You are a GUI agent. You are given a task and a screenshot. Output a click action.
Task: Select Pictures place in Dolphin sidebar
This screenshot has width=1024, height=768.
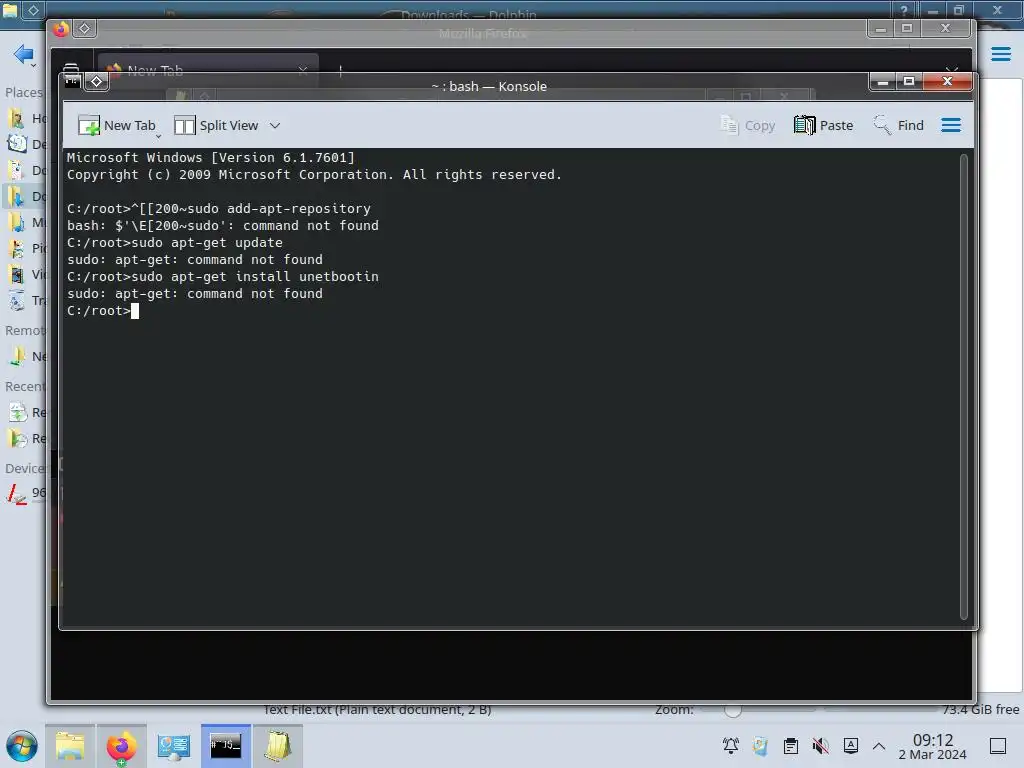[26, 248]
